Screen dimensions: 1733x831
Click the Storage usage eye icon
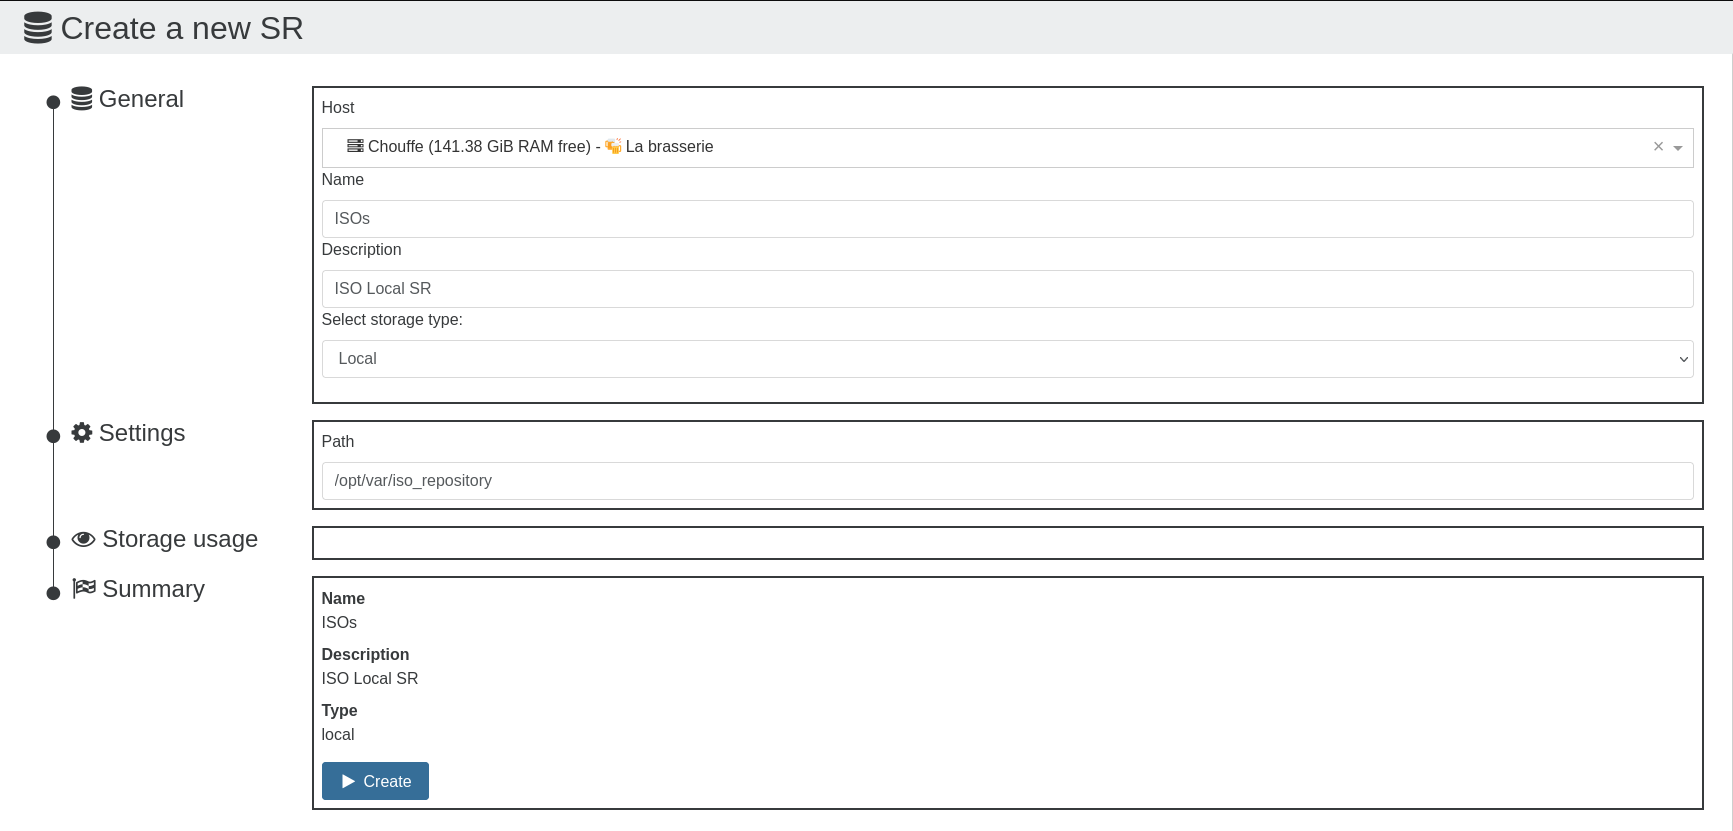84,539
